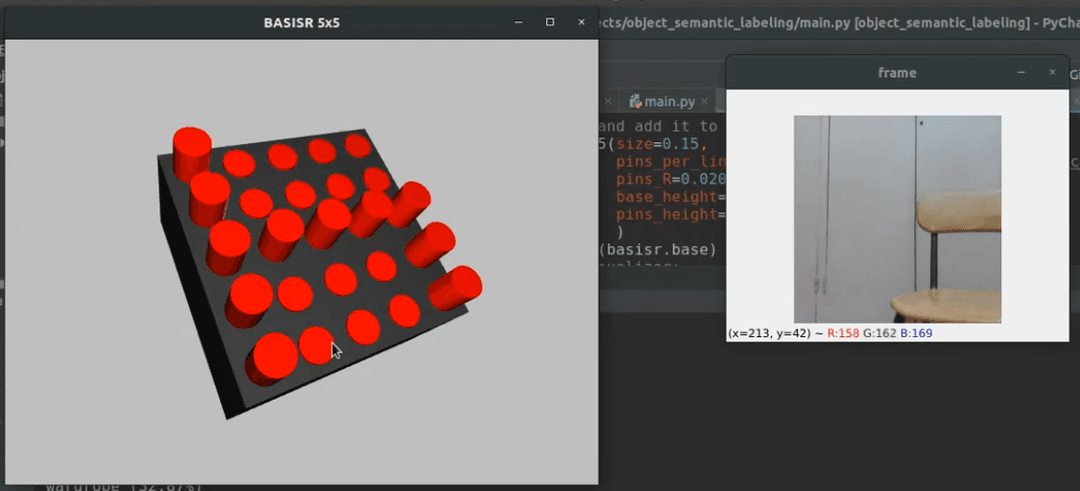
Task: Click the tallest red pin at back-left corner
Action: point(191,152)
